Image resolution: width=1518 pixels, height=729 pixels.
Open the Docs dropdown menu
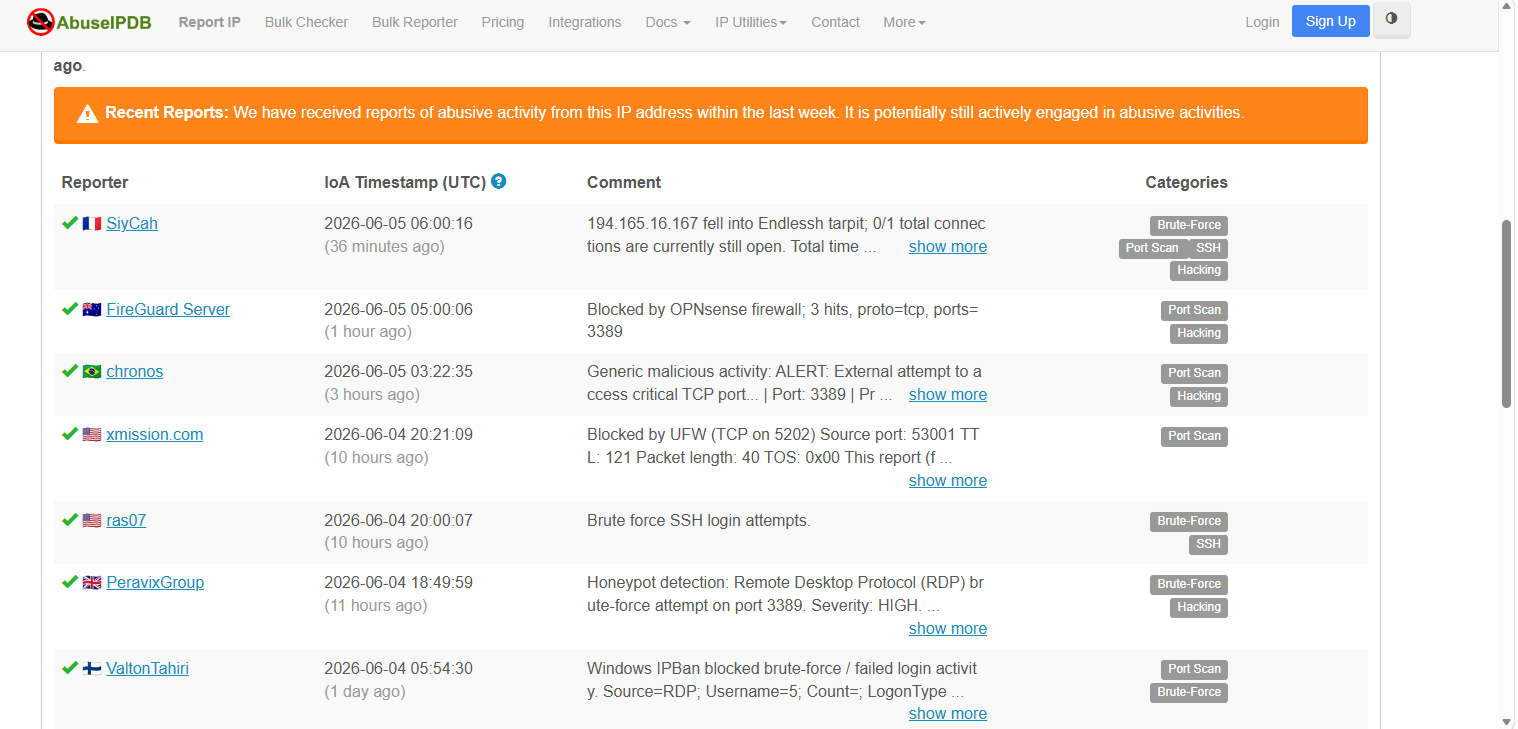[x=668, y=22]
